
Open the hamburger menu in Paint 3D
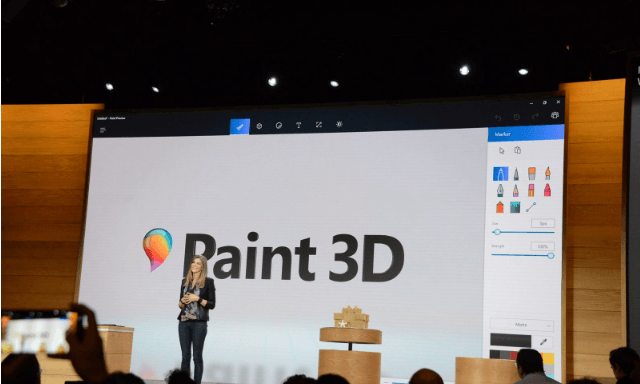coord(102,130)
